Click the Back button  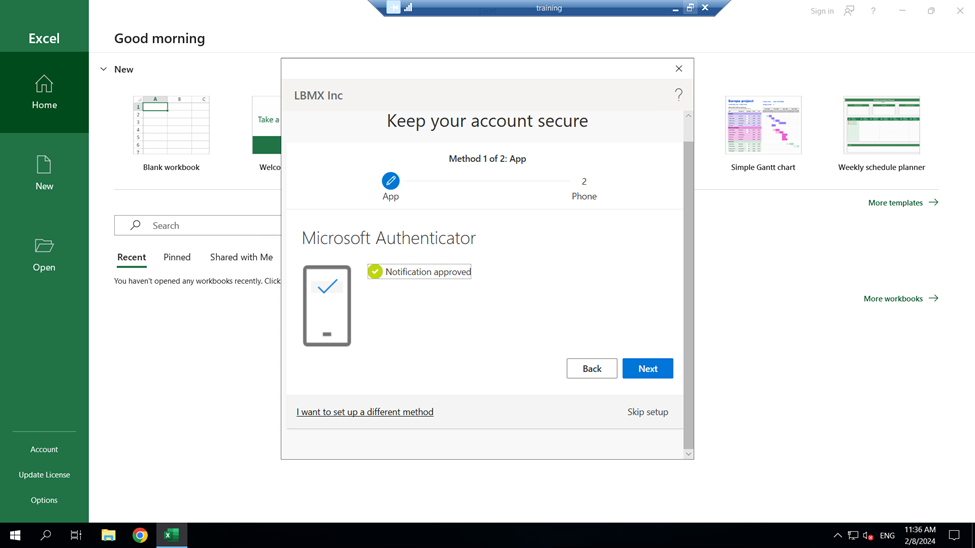pos(591,369)
